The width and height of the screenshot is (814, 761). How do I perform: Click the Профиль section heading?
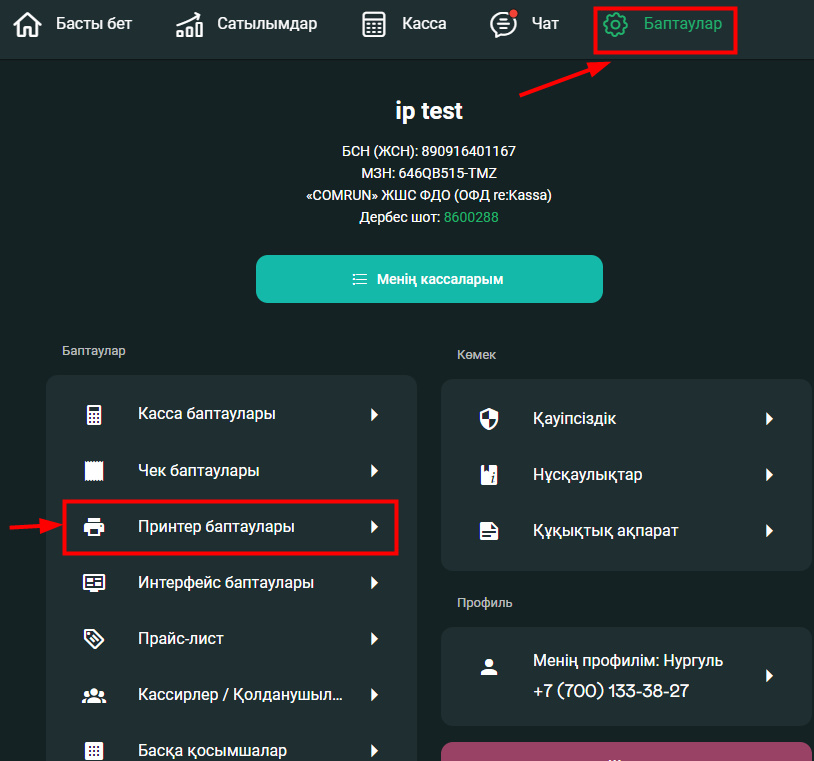[484, 603]
